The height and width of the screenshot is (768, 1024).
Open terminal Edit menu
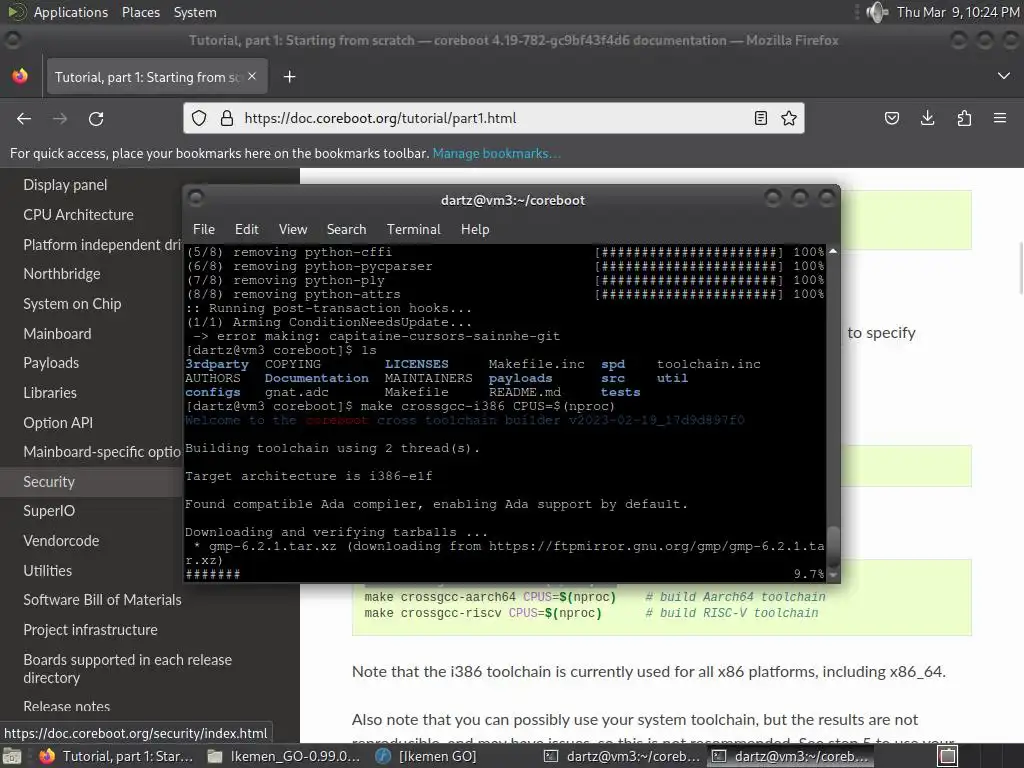coord(247,229)
